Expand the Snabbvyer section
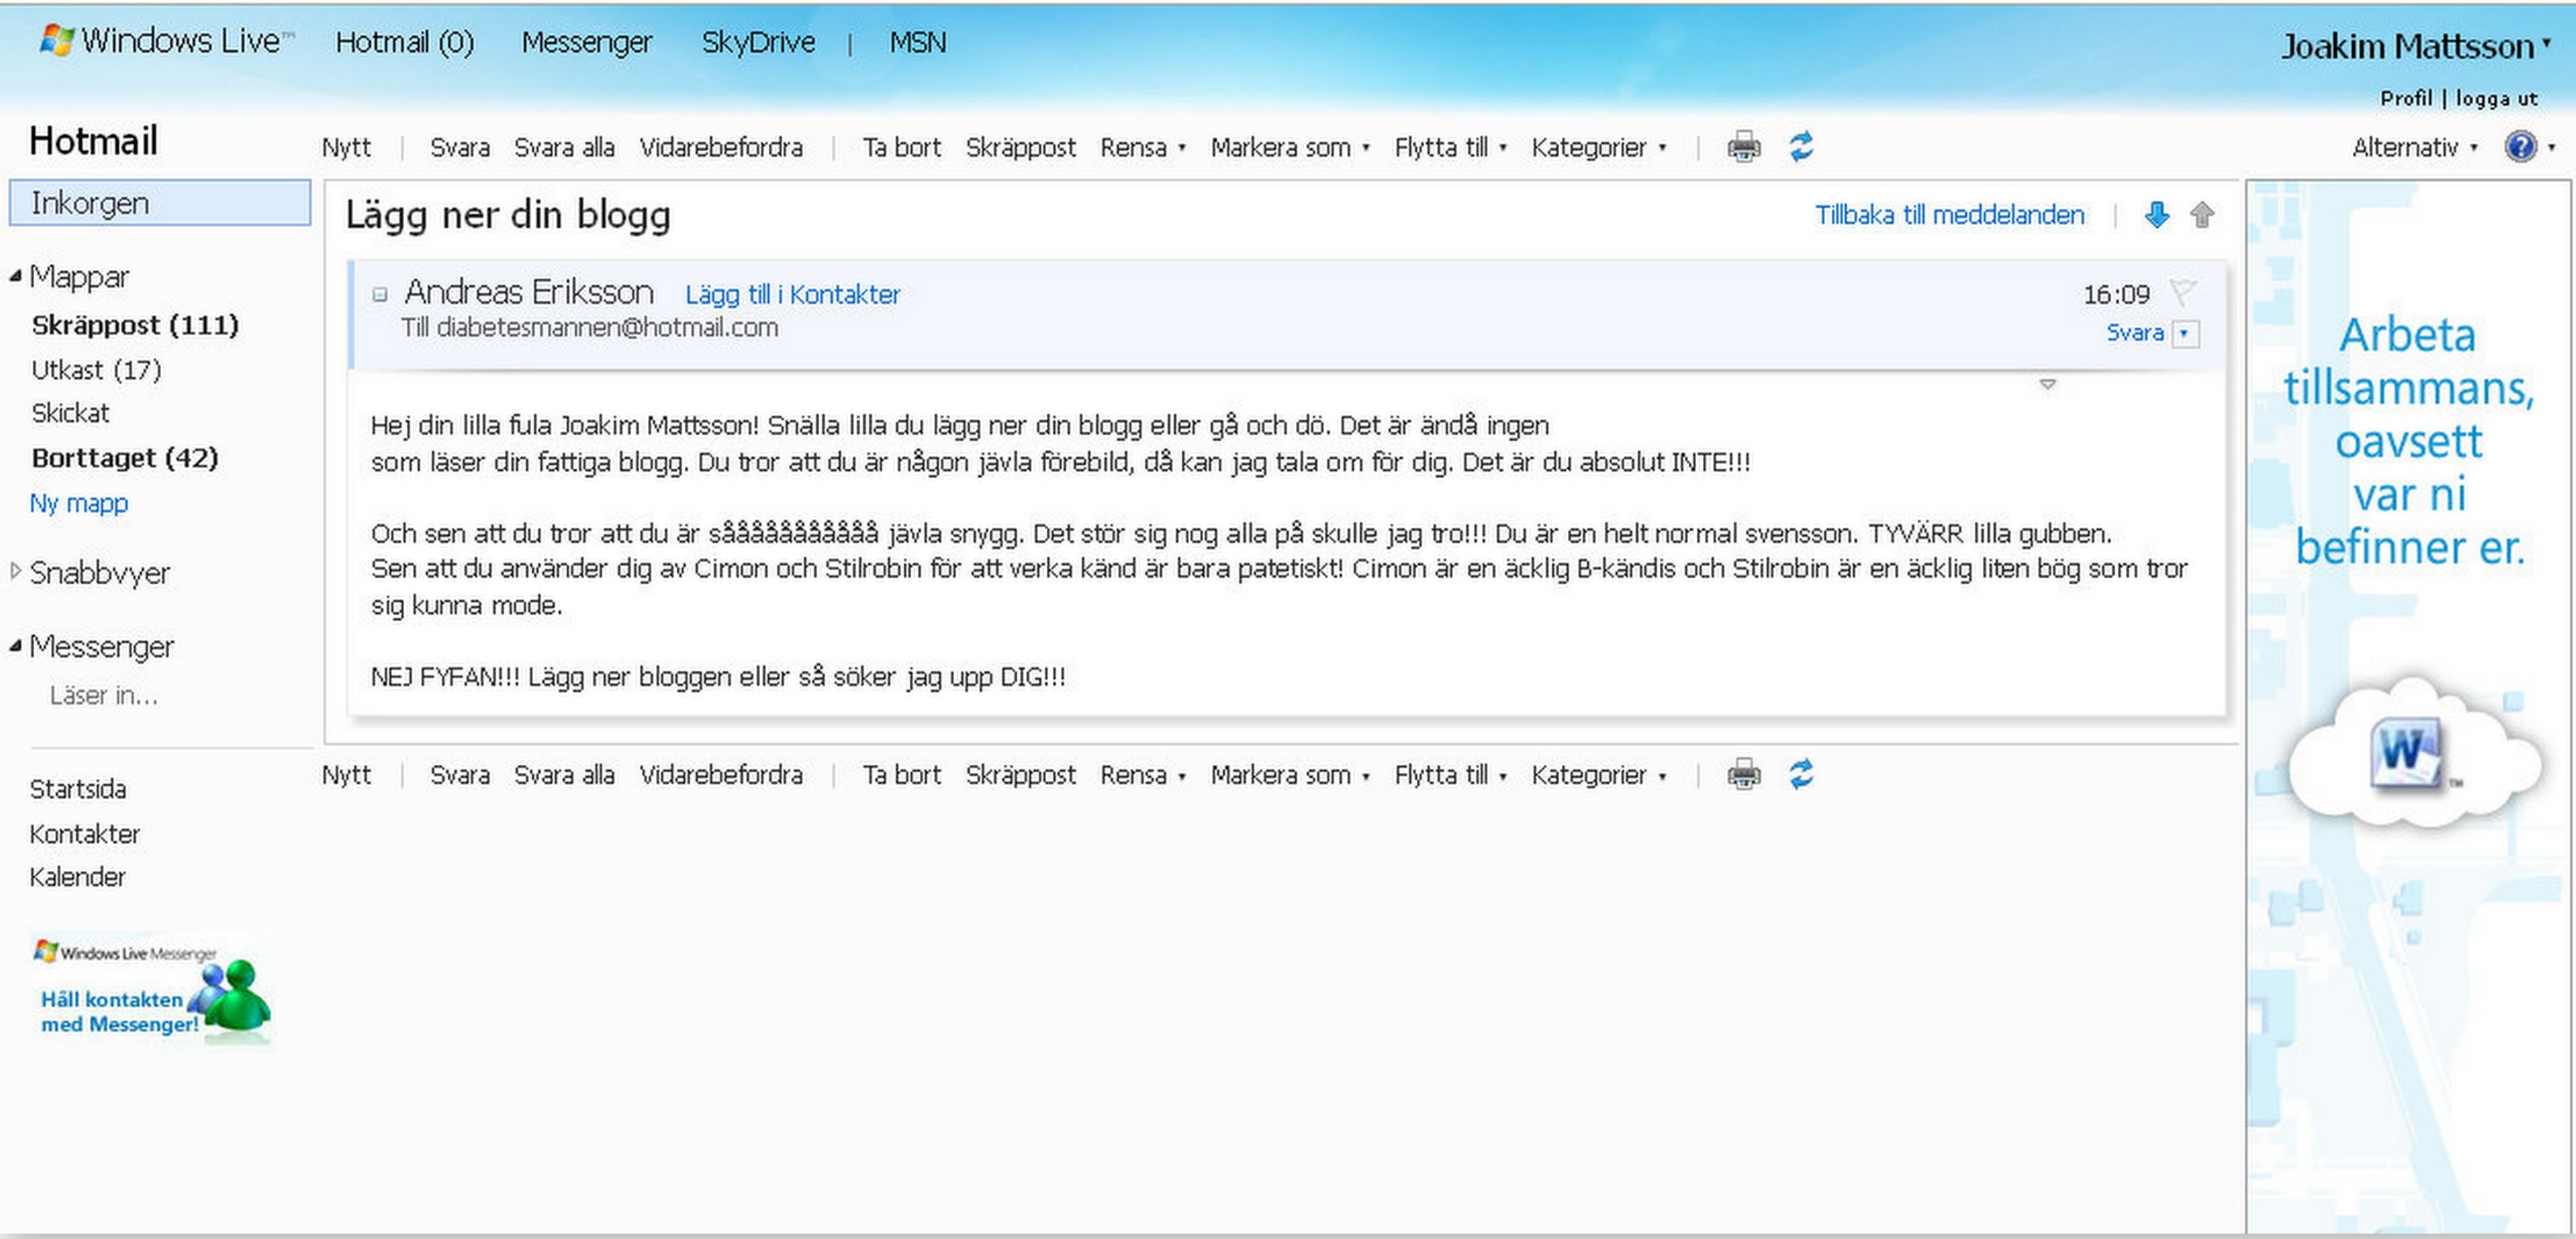Image resolution: width=2576 pixels, height=1239 pixels. pos(15,571)
